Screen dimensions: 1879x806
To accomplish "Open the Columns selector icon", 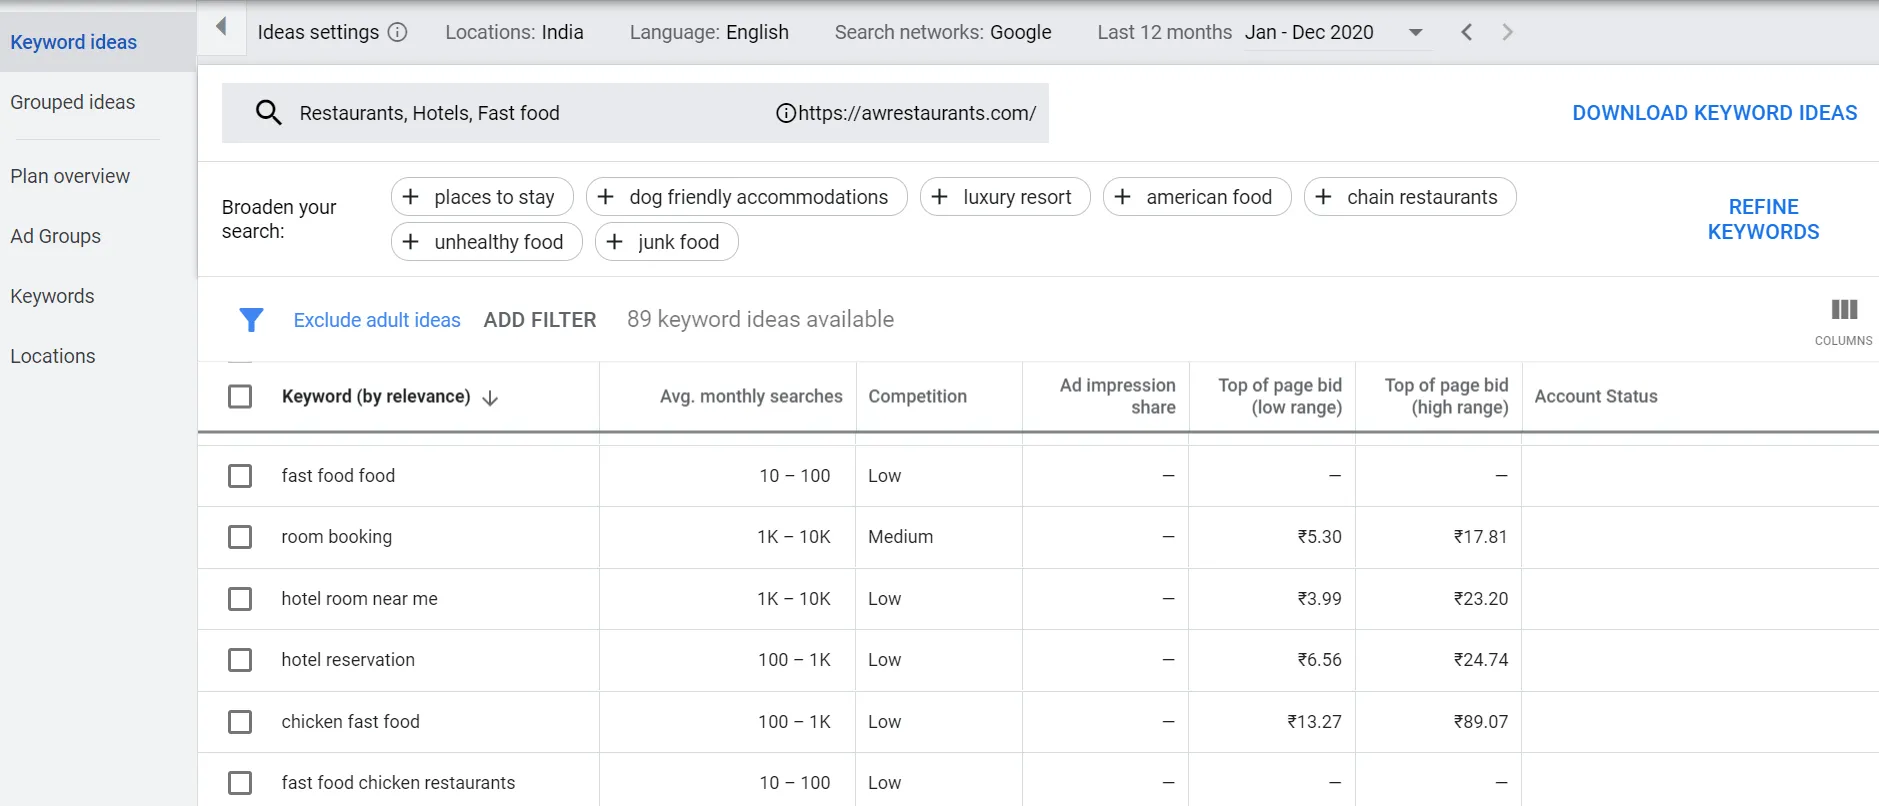I will click(x=1843, y=310).
